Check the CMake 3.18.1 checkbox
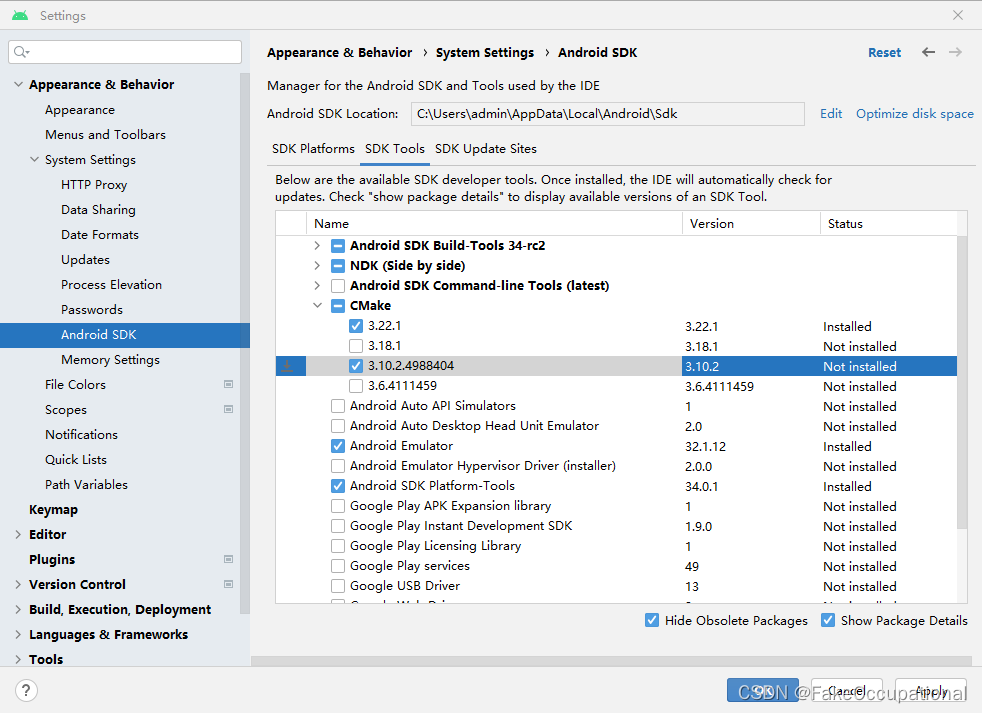This screenshot has width=982, height=713. 356,346
